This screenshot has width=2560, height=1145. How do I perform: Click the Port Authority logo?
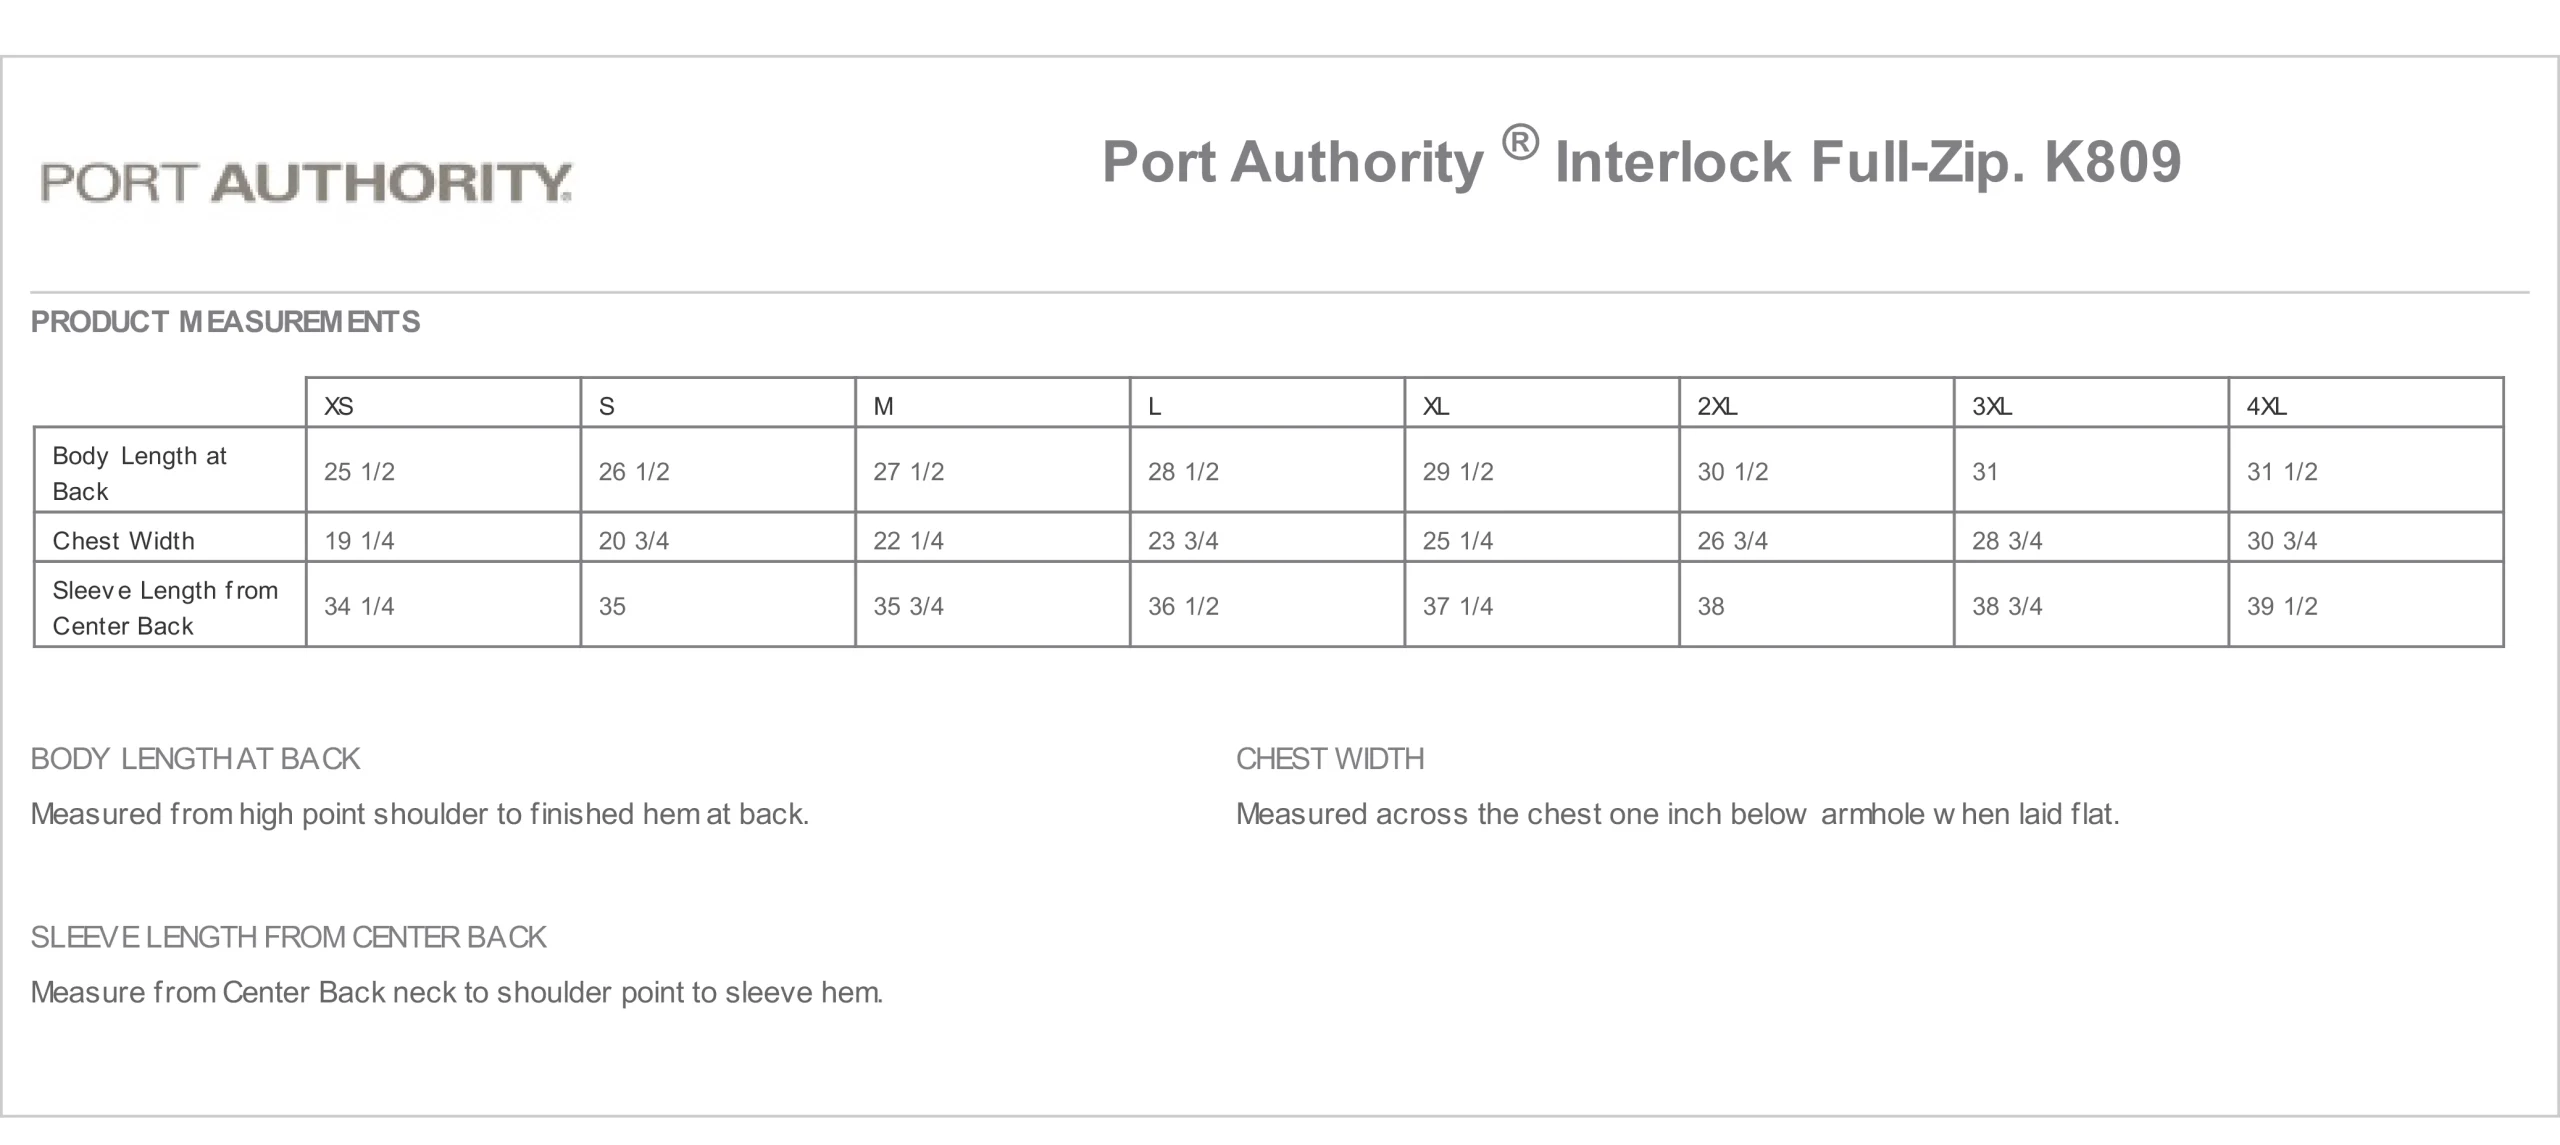click(x=306, y=183)
